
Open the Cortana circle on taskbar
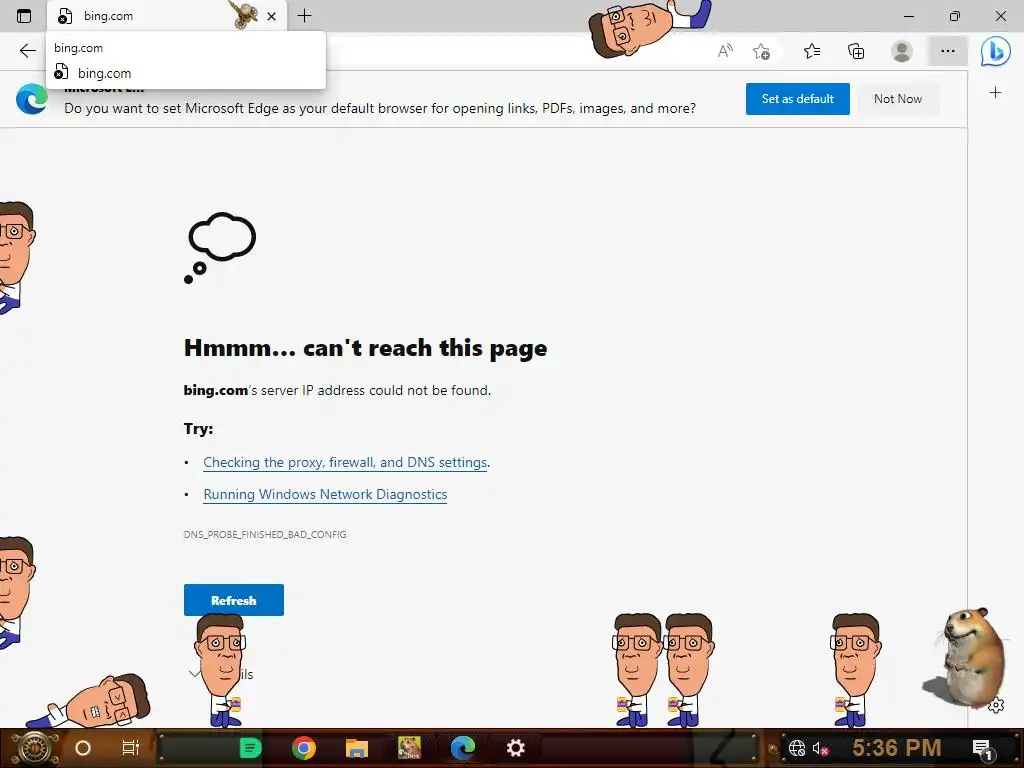click(x=83, y=748)
